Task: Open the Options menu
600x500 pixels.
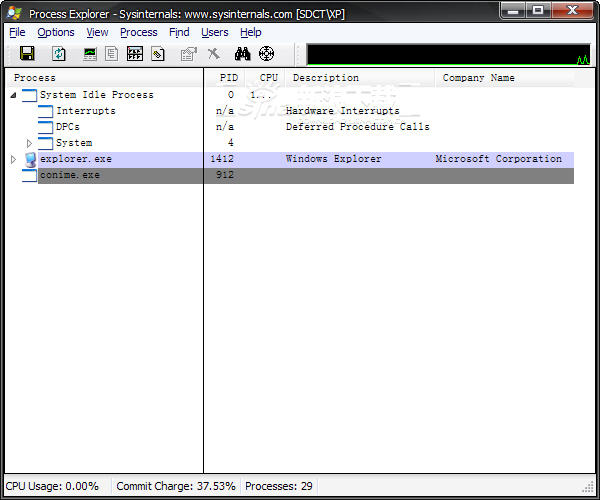Action: (56, 33)
